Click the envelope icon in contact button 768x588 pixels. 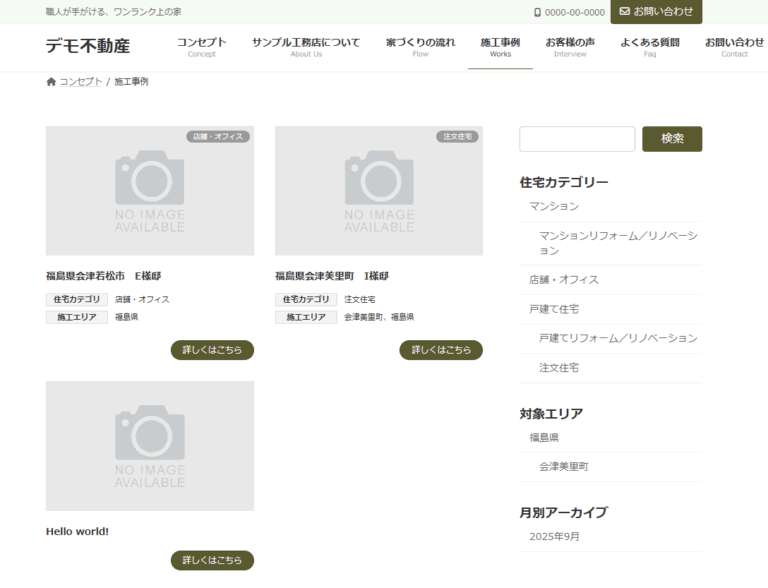[625, 11]
